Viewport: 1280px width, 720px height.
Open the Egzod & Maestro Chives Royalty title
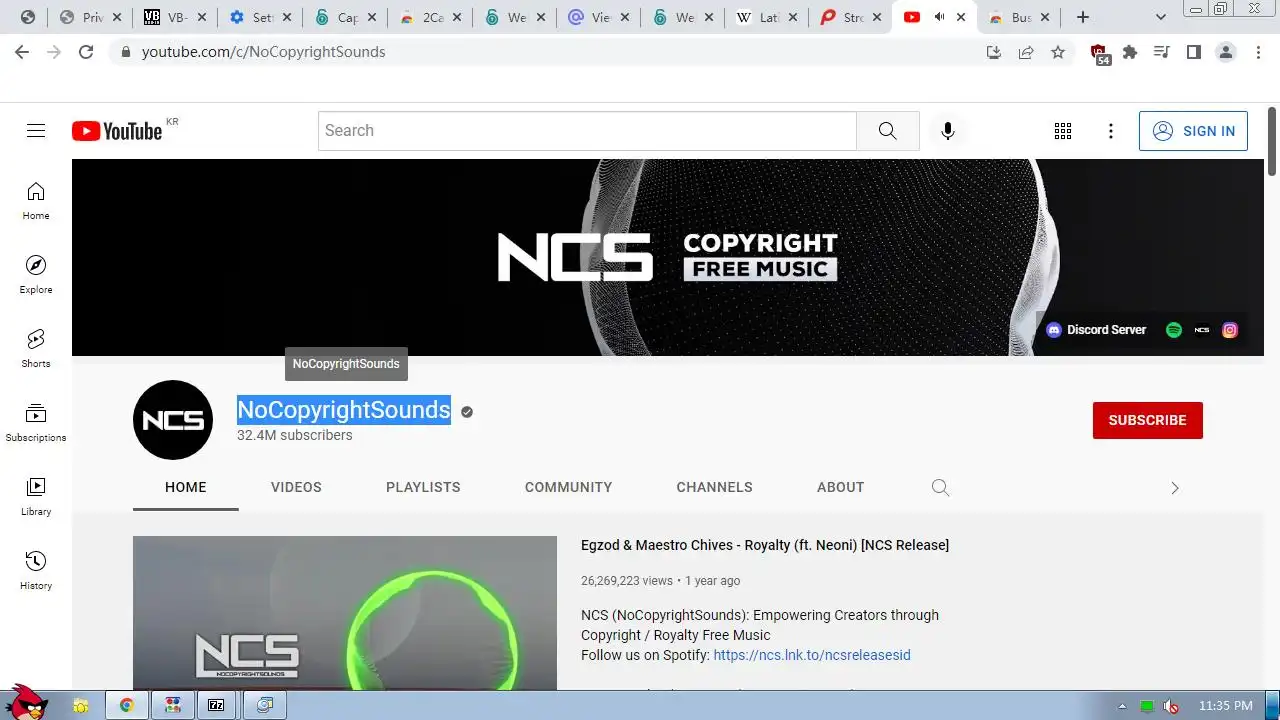click(x=765, y=545)
